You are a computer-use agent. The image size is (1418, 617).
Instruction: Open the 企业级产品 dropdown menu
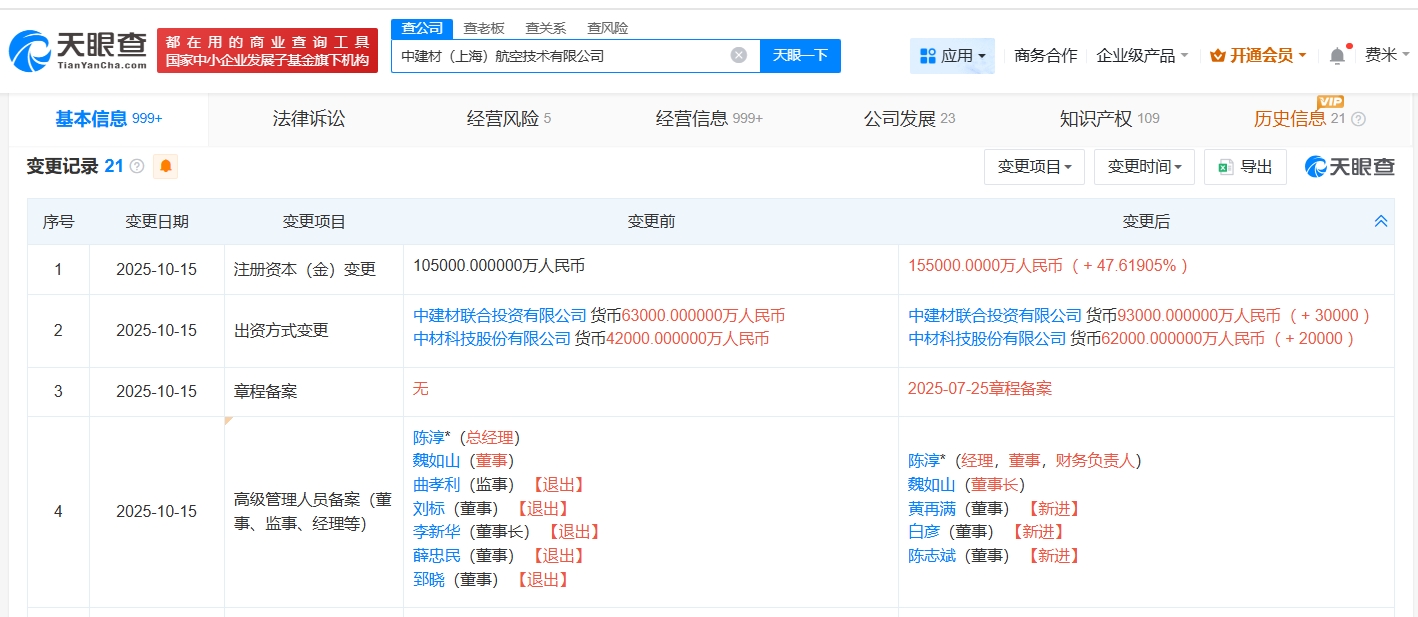pyautogui.click(x=1142, y=56)
